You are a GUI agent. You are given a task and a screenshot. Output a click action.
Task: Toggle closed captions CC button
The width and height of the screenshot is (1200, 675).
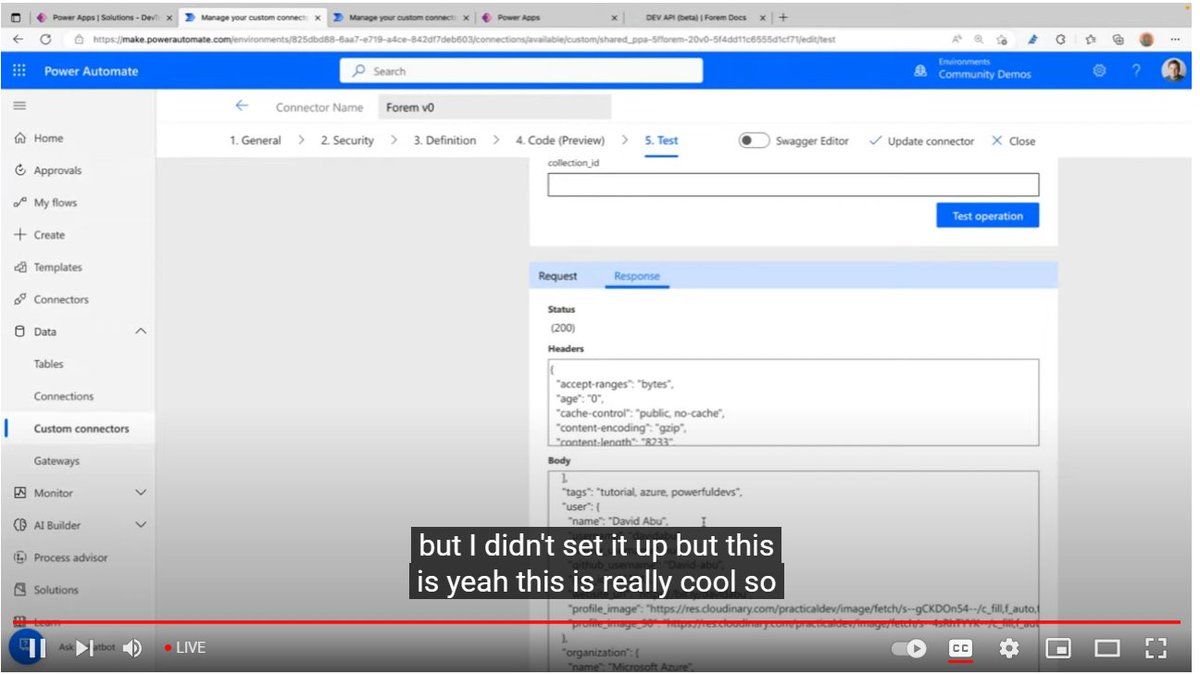pyautogui.click(x=960, y=648)
